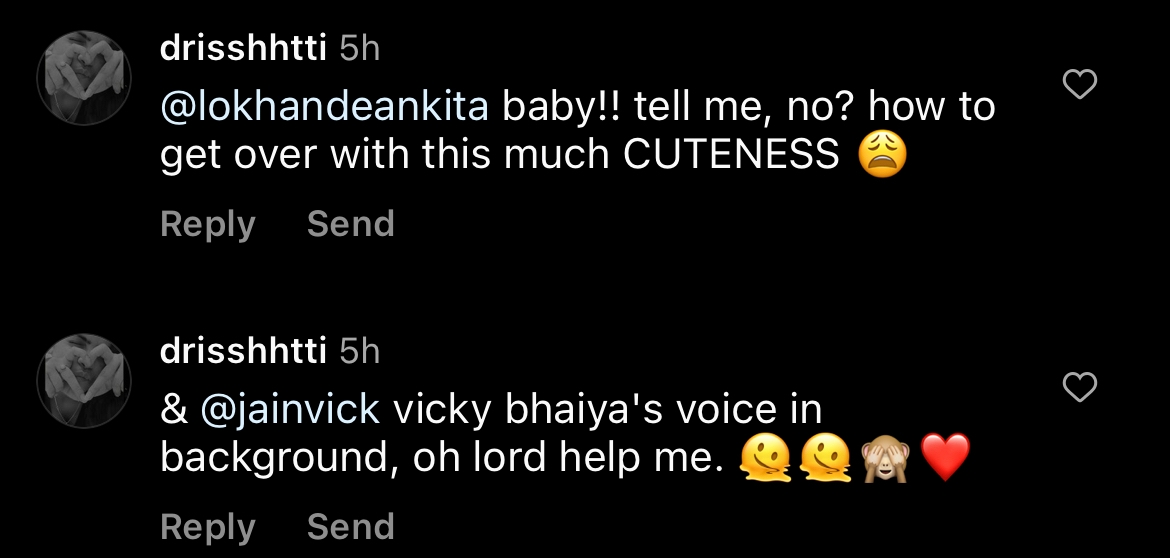Open drisshhtti's profile from the CUTENESS comment
This screenshot has width=1170, height=558.
[243, 48]
